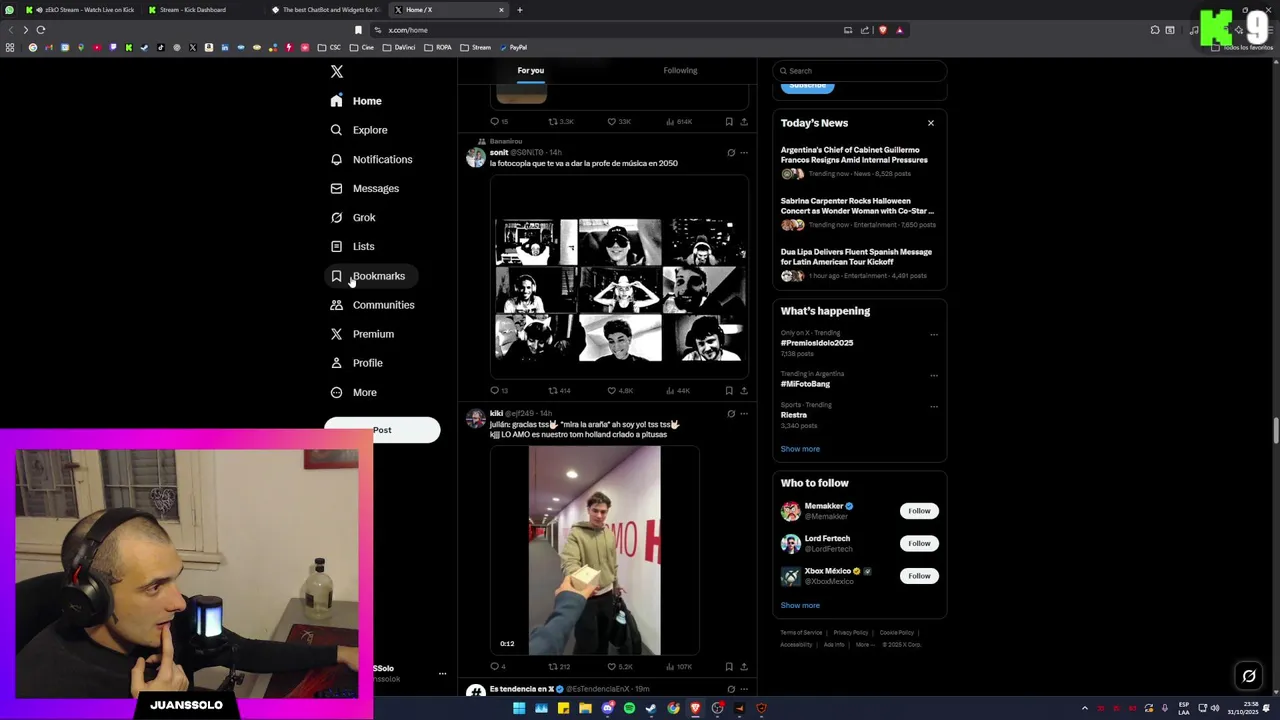
Task: Bookmark sonit's fotocopia post
Action: pos(729,391)
